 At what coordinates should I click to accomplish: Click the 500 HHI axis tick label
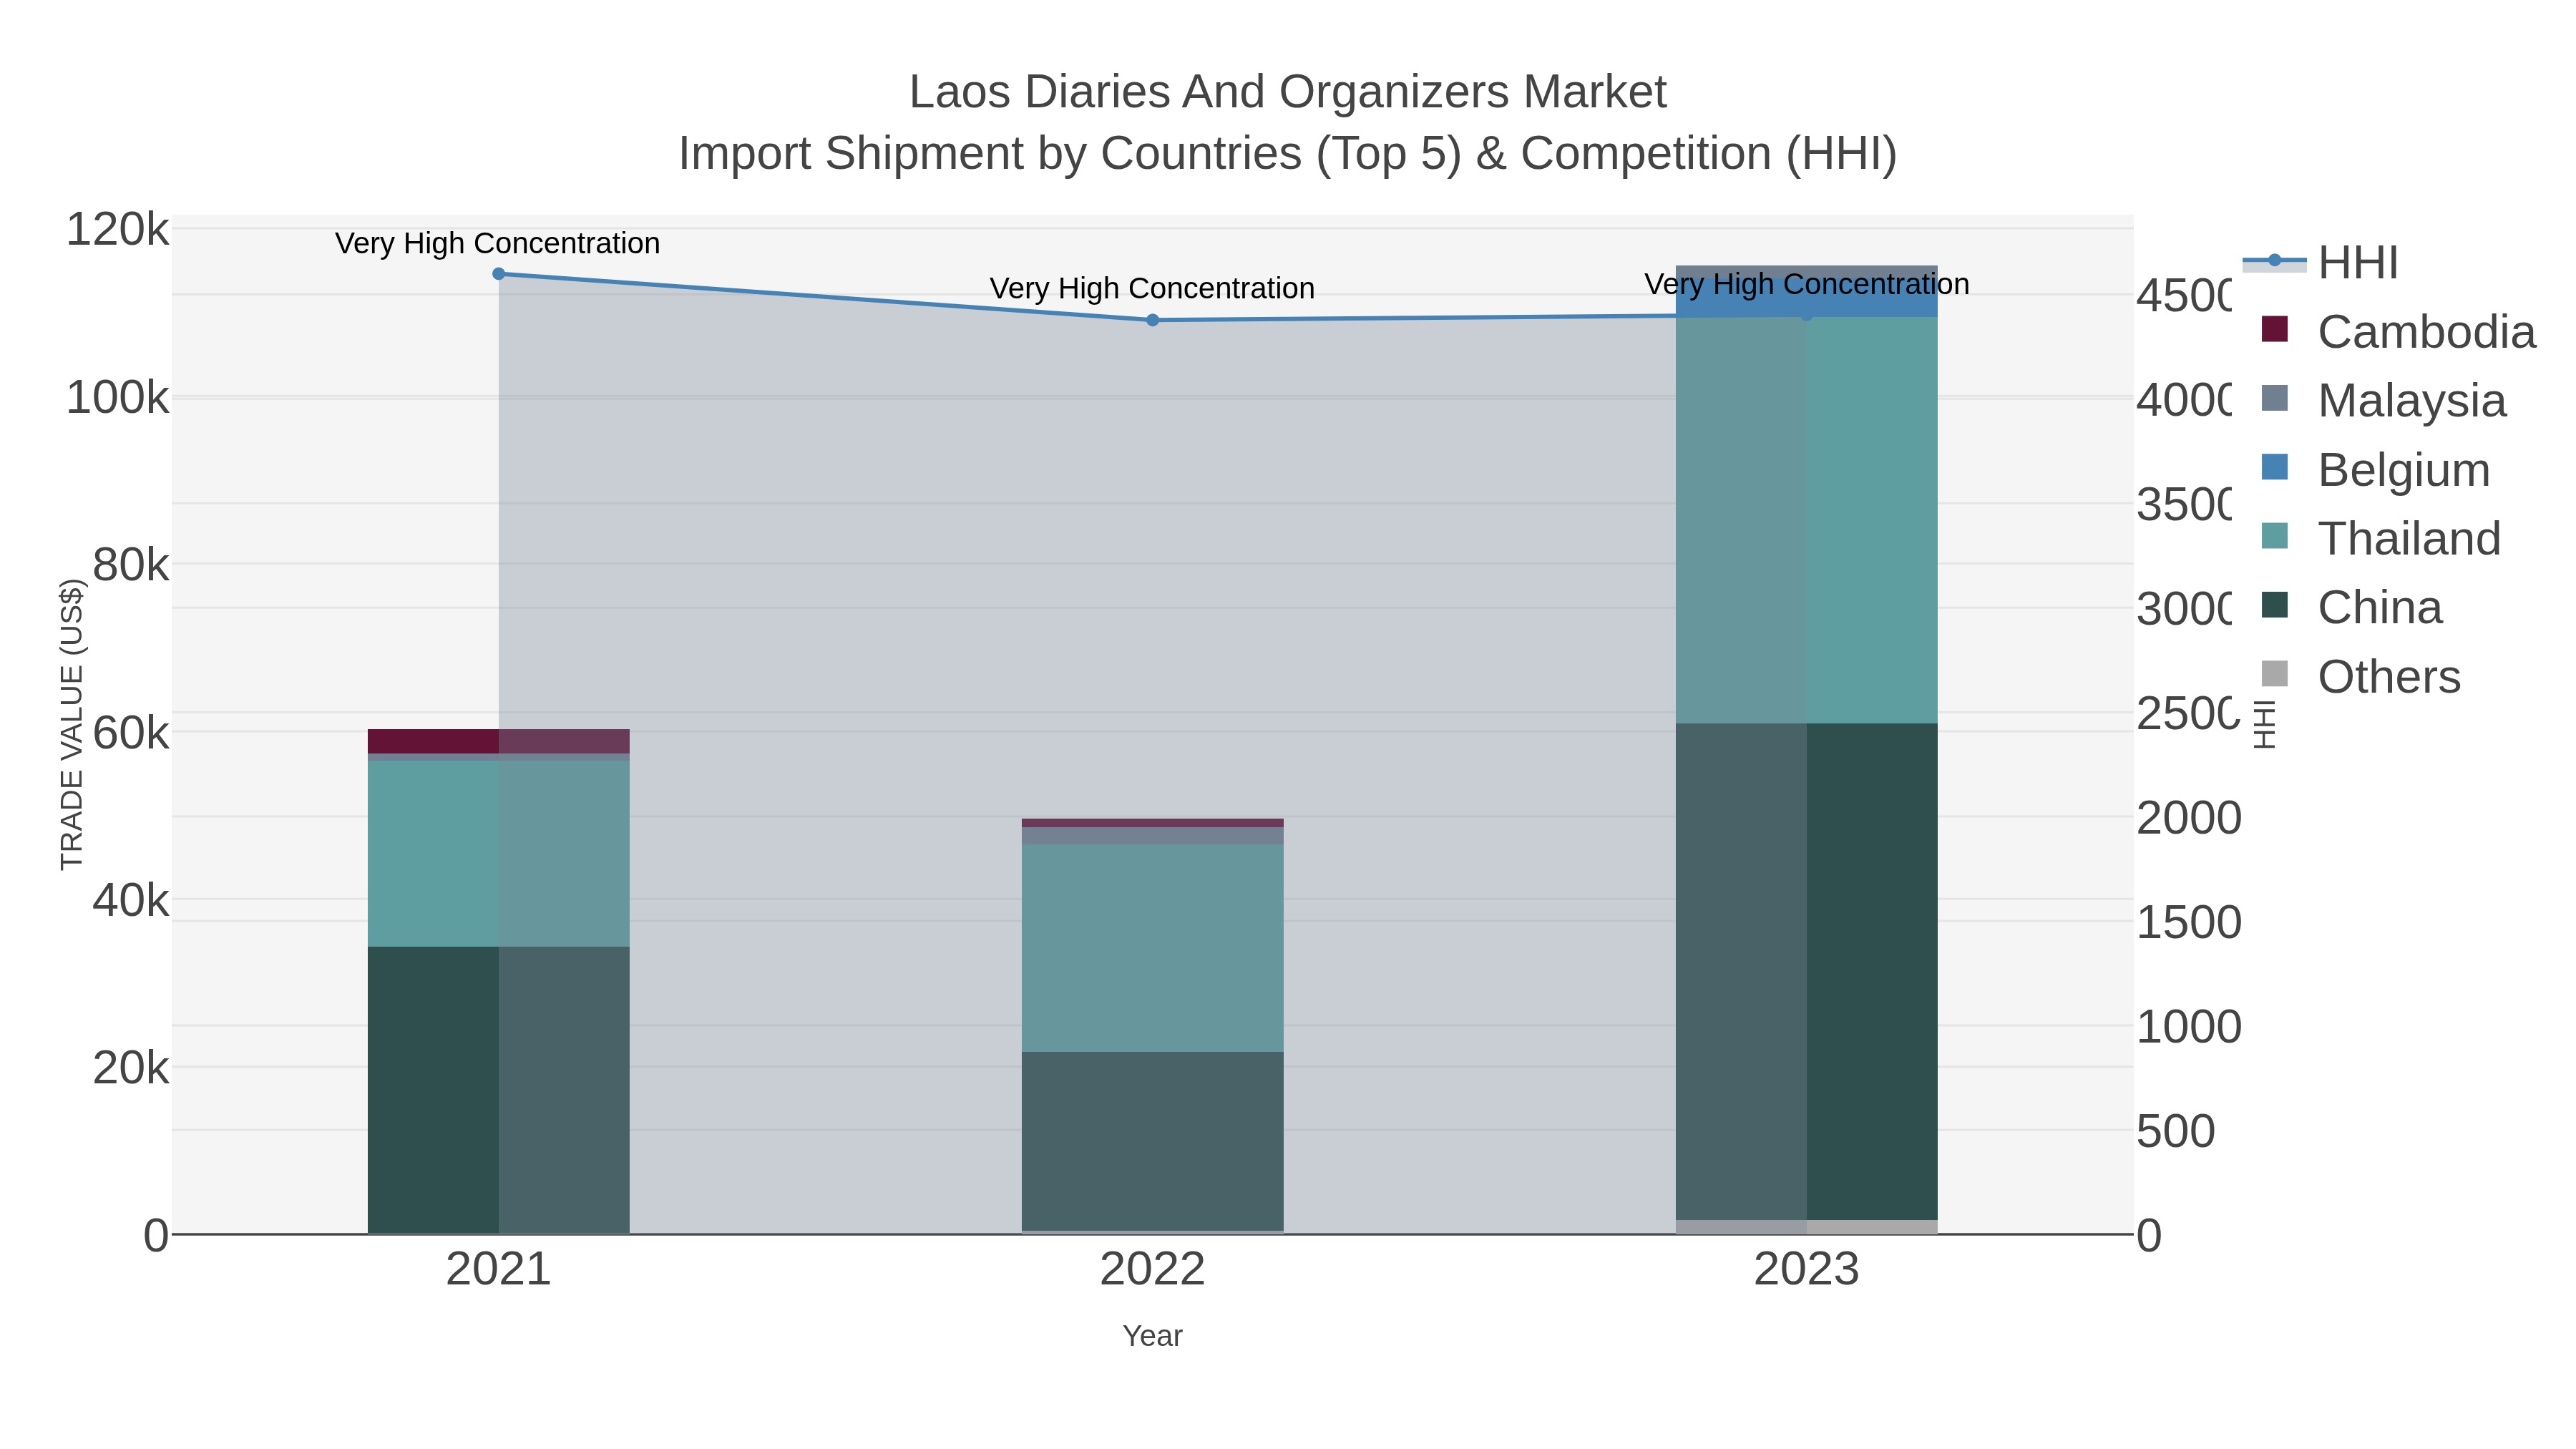pyautogui.click(x=2176, y=1132)
